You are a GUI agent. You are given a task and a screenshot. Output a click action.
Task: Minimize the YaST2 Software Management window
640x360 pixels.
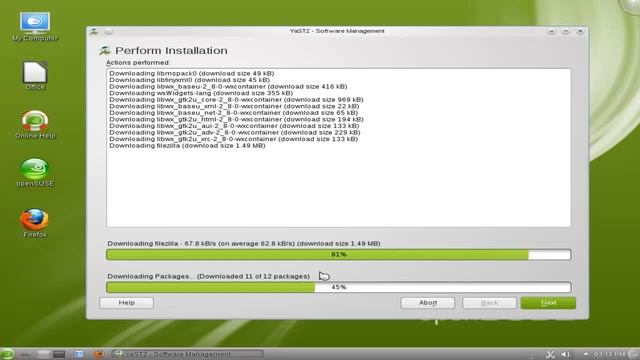(x=551, y=31)
